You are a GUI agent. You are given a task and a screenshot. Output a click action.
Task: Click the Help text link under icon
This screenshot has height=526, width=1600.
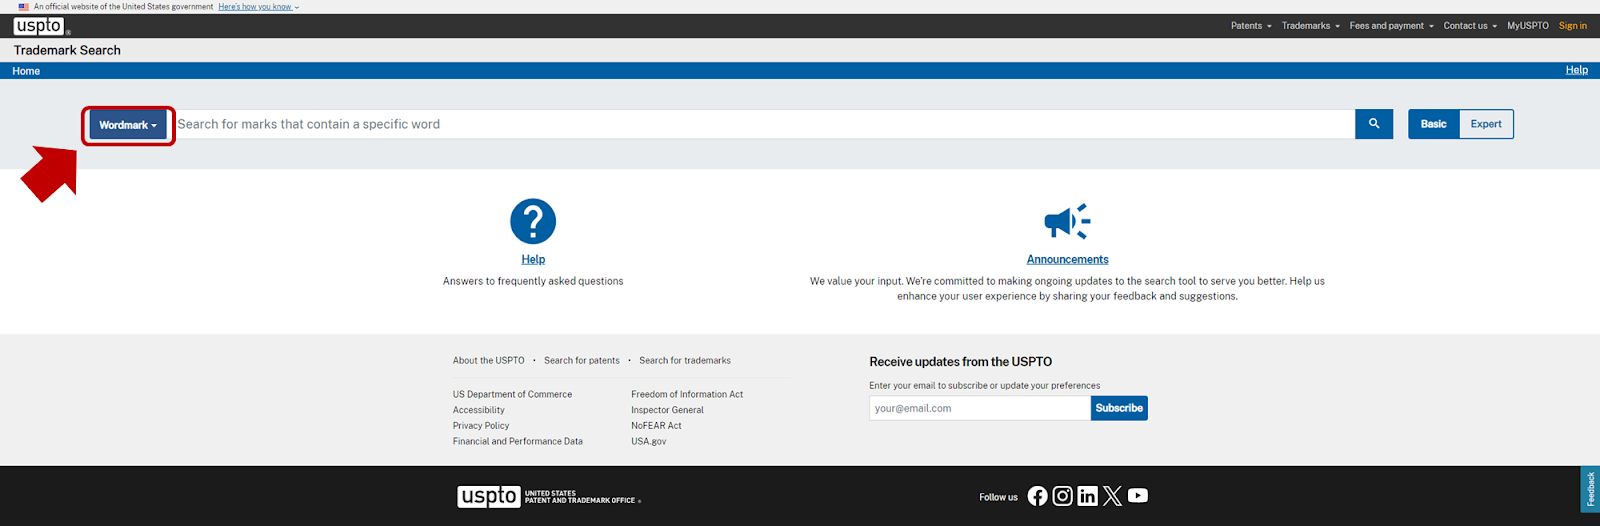[533, 259]
